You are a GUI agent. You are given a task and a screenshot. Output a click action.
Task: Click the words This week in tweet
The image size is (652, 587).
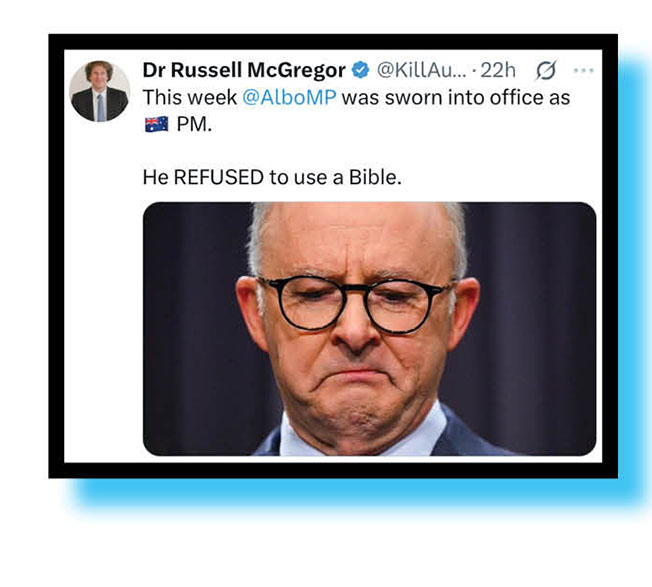[190, 98]
